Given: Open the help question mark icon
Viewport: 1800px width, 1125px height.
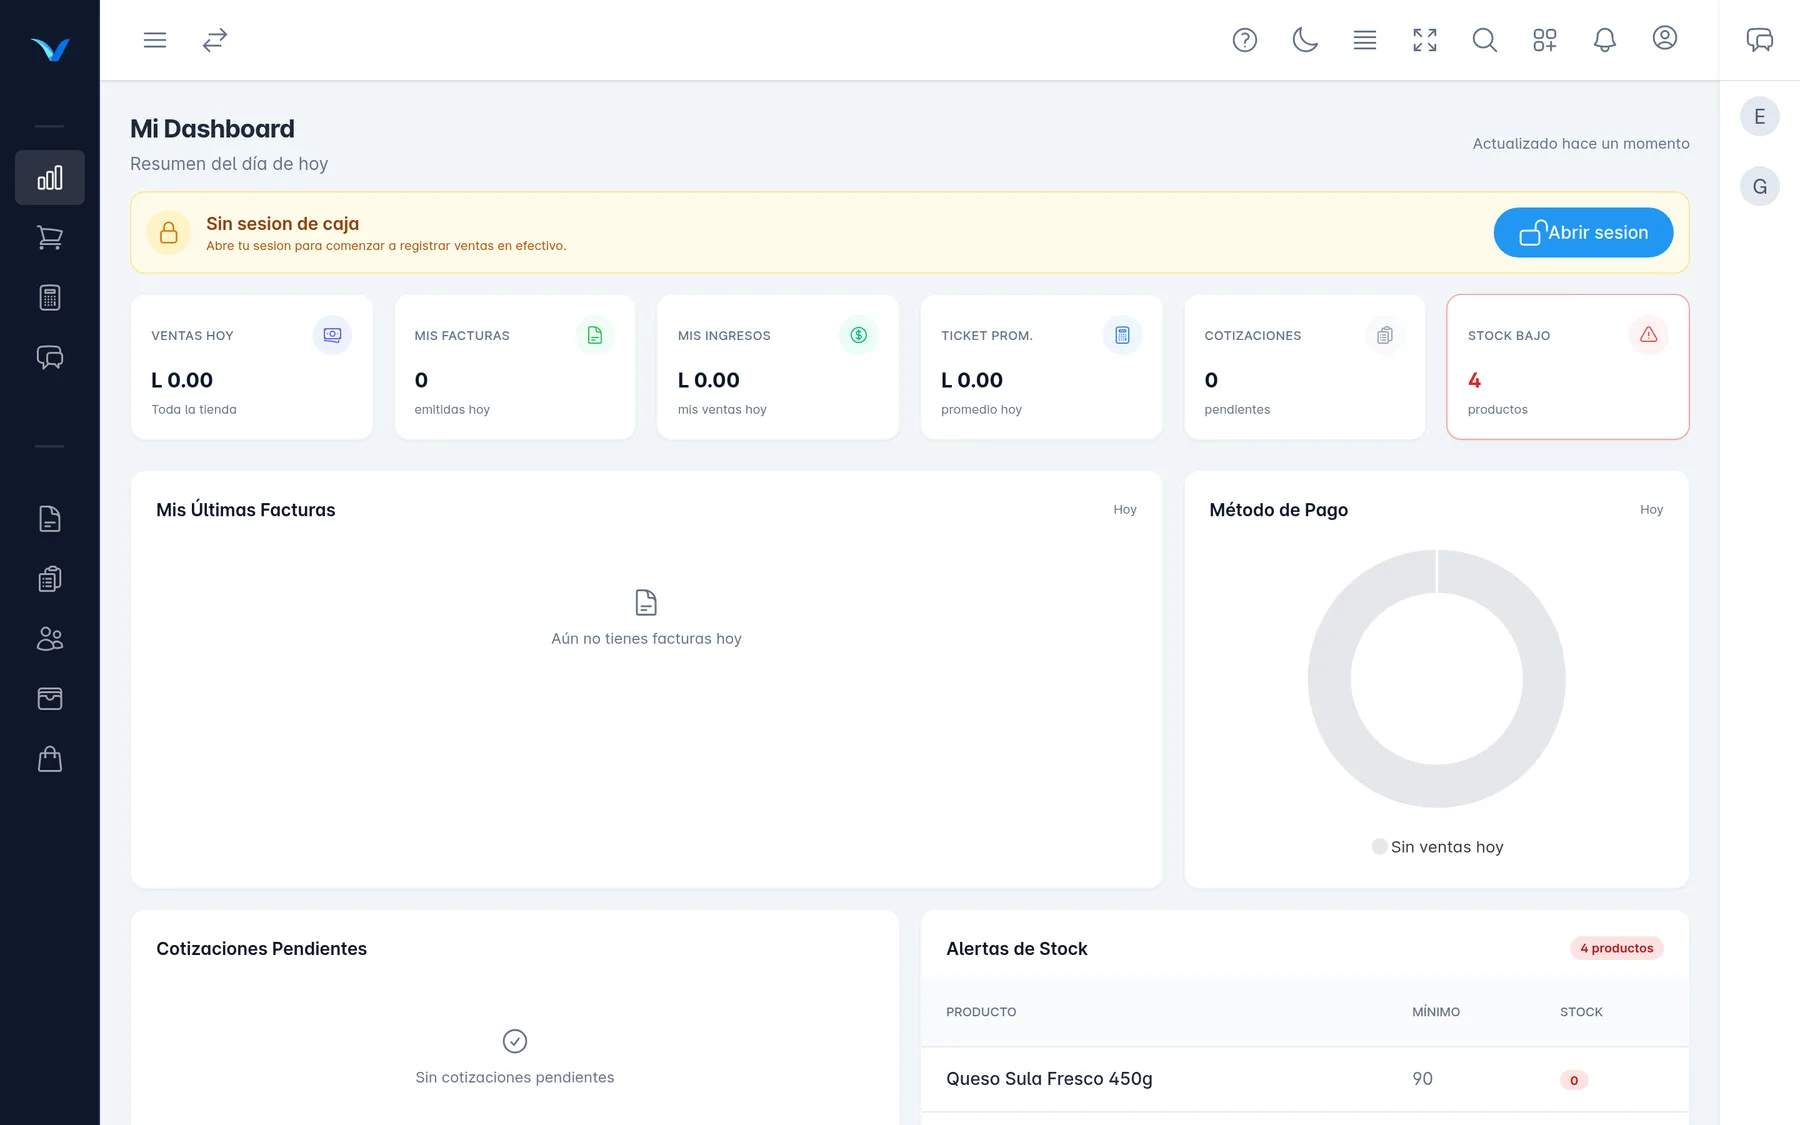Looking at the screenshot, I should [1245, 40].
